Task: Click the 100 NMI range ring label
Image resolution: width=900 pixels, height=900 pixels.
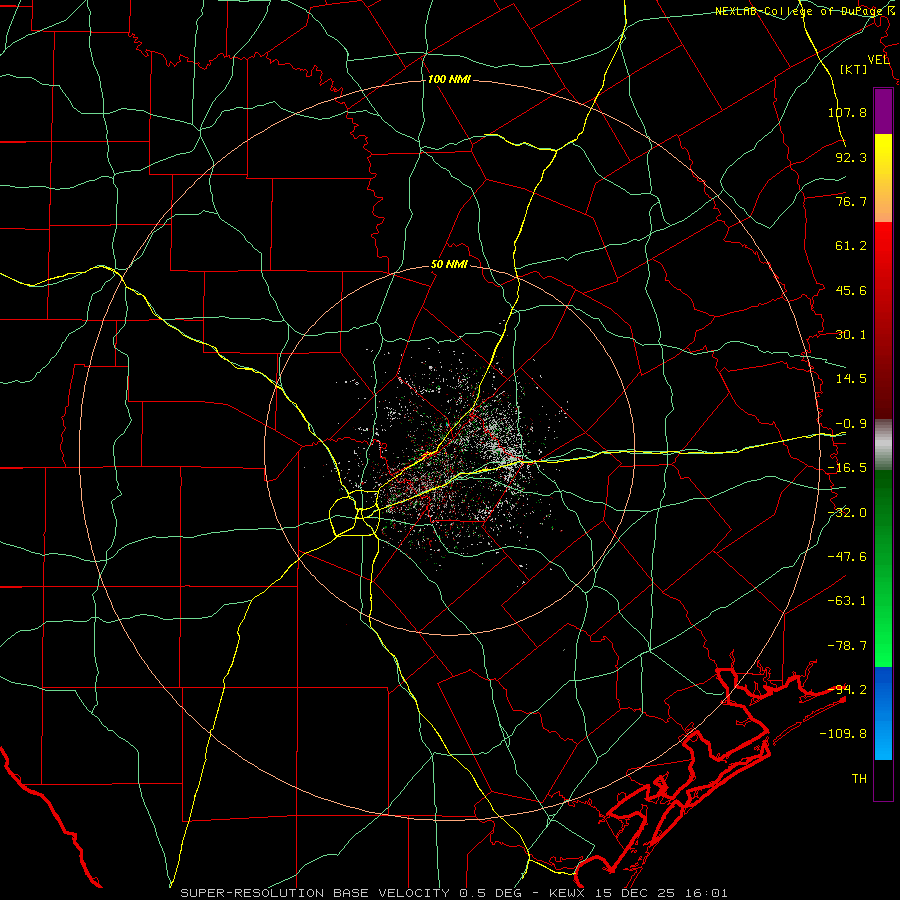Action: click(x=449, y=79)
